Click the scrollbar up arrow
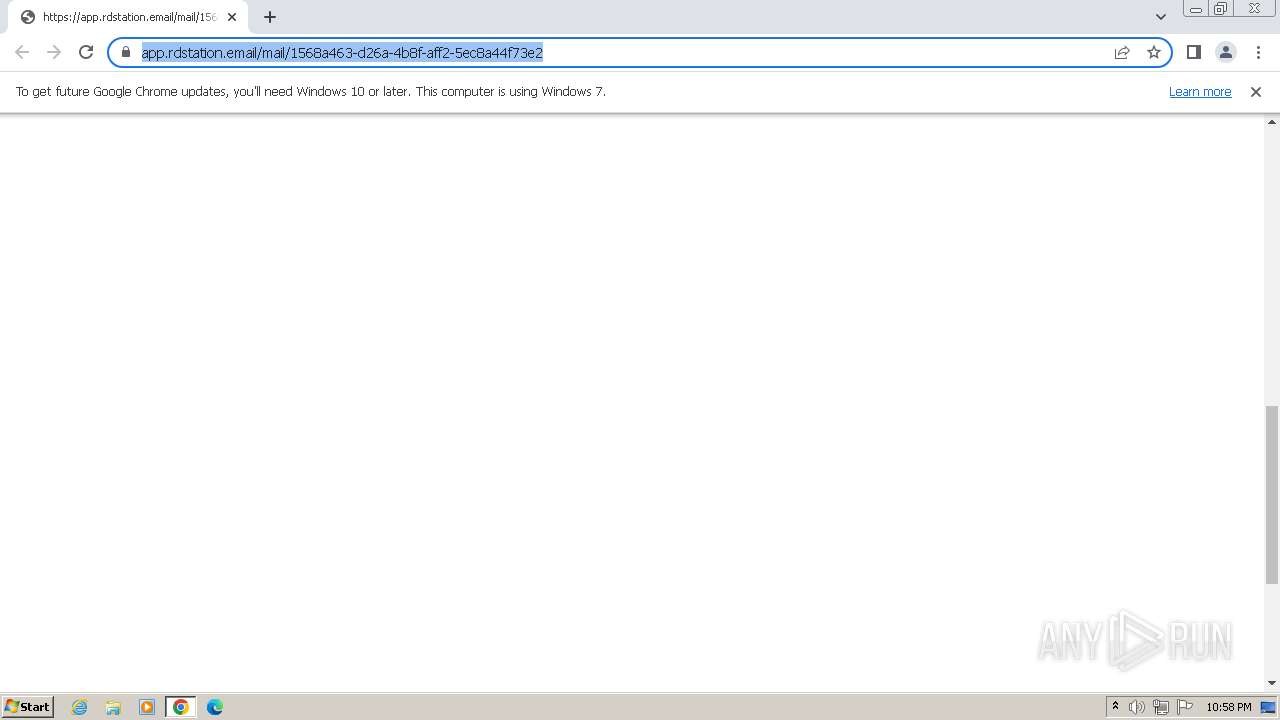Image resolution: width=1280 pixels, height=720 pixels. [1272, 122]
